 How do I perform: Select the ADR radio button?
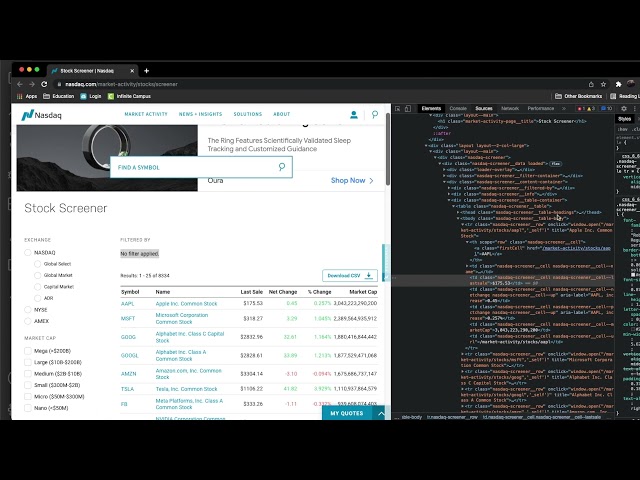tap(38, 298)
